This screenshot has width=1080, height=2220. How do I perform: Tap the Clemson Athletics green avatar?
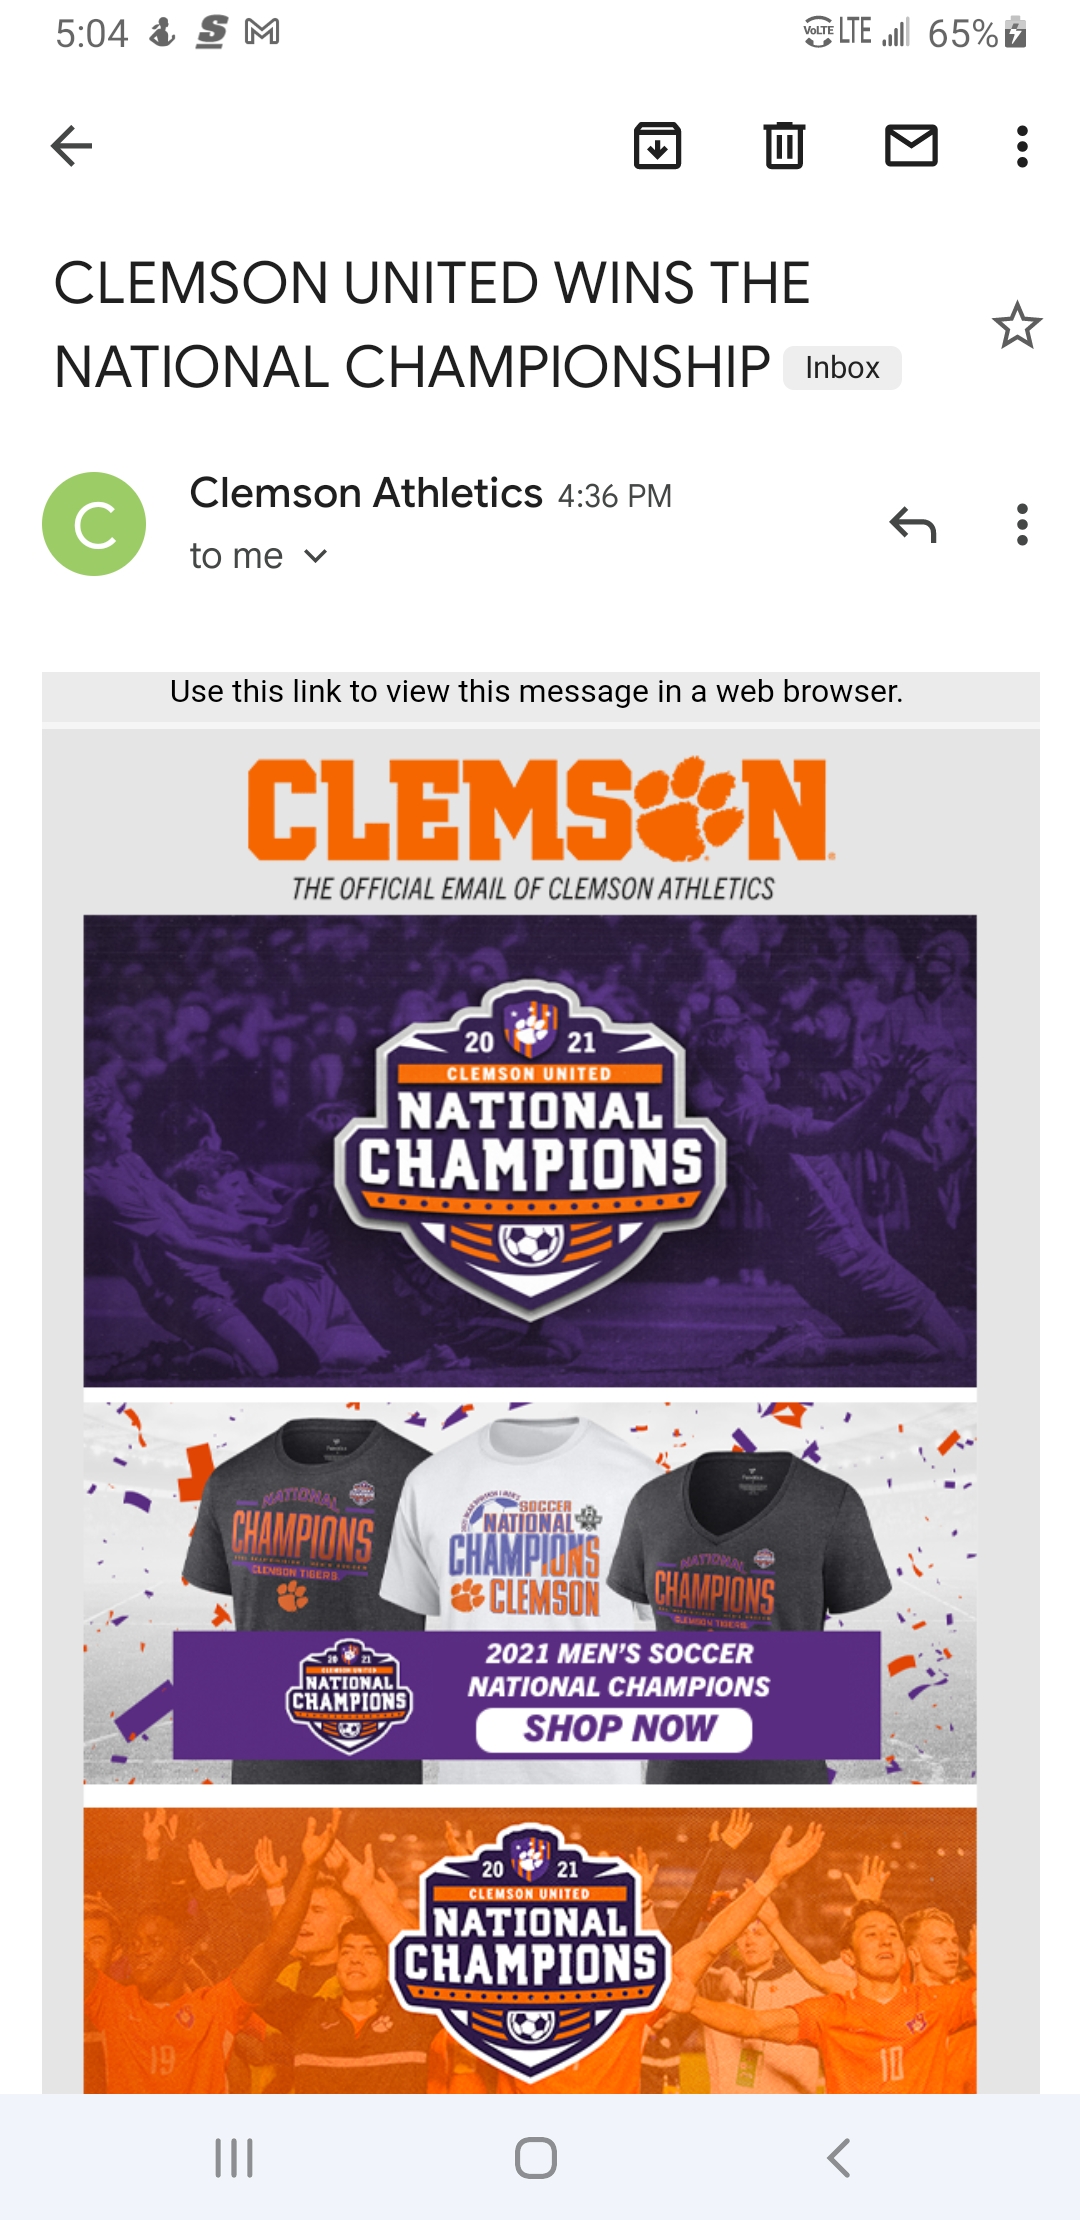[x=94, y=524]
